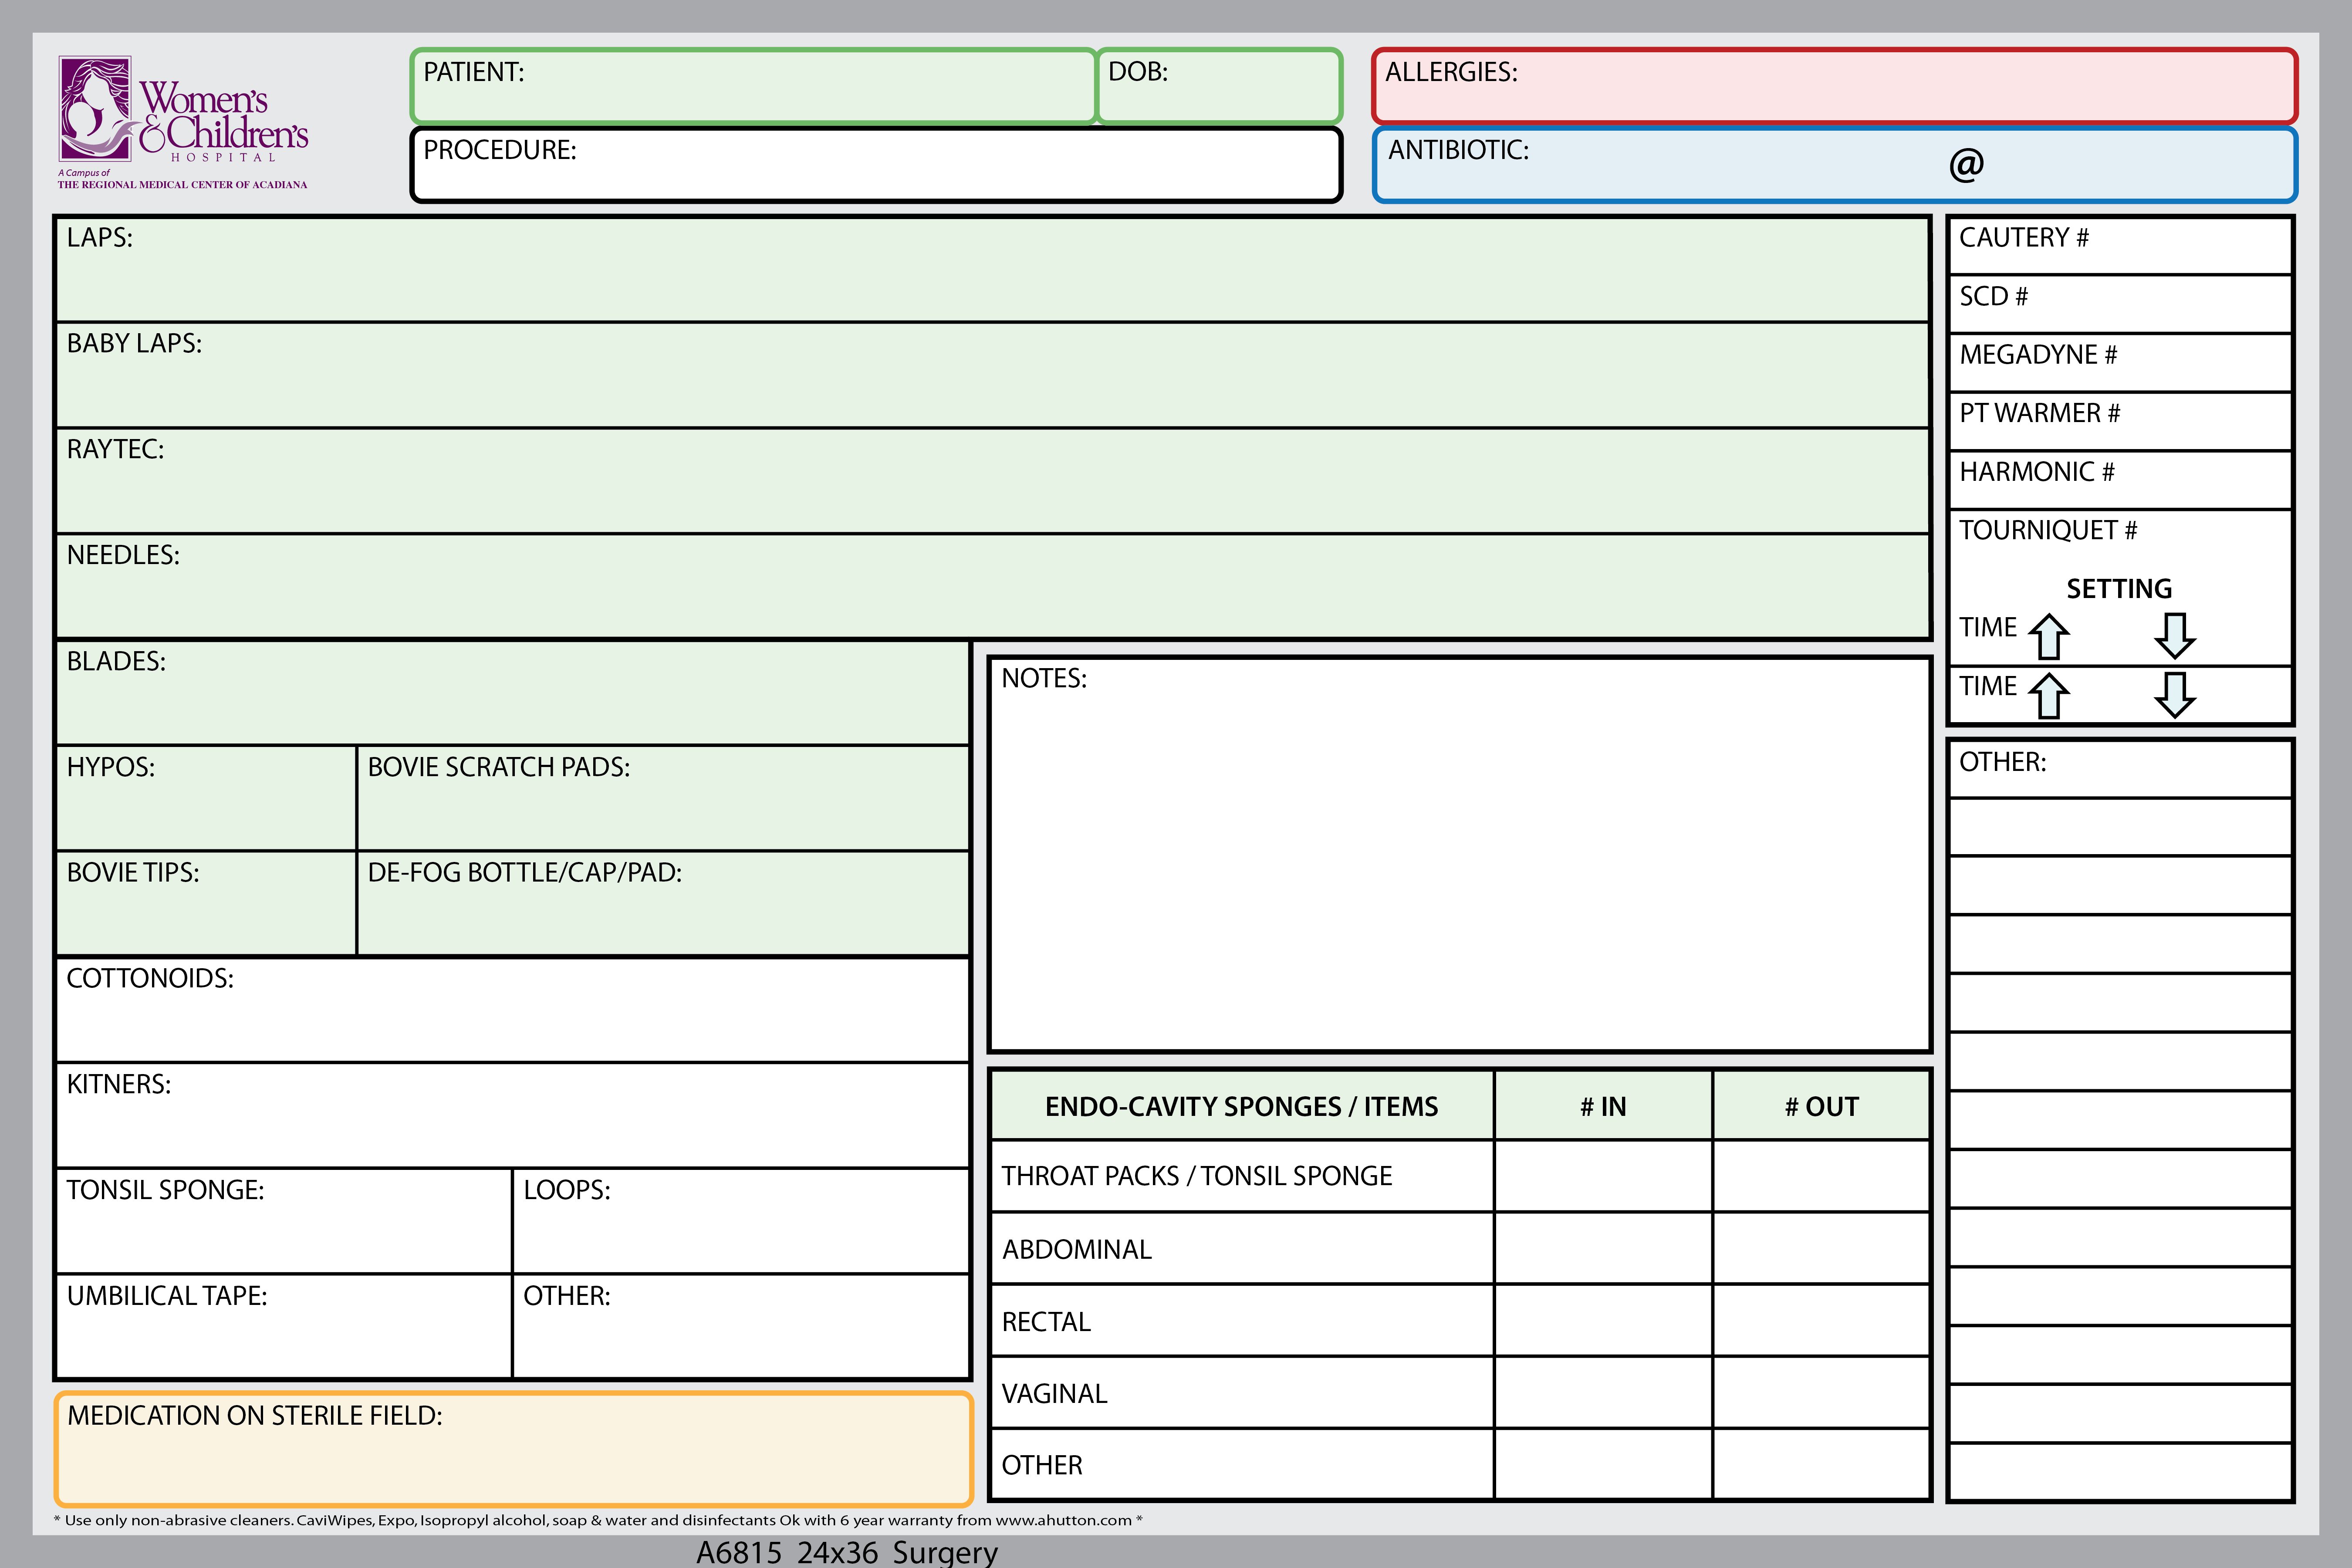Click the down arrow in the bottom TIME row
Viewport: 2352px width, 1568px height.
(2175, 695)
